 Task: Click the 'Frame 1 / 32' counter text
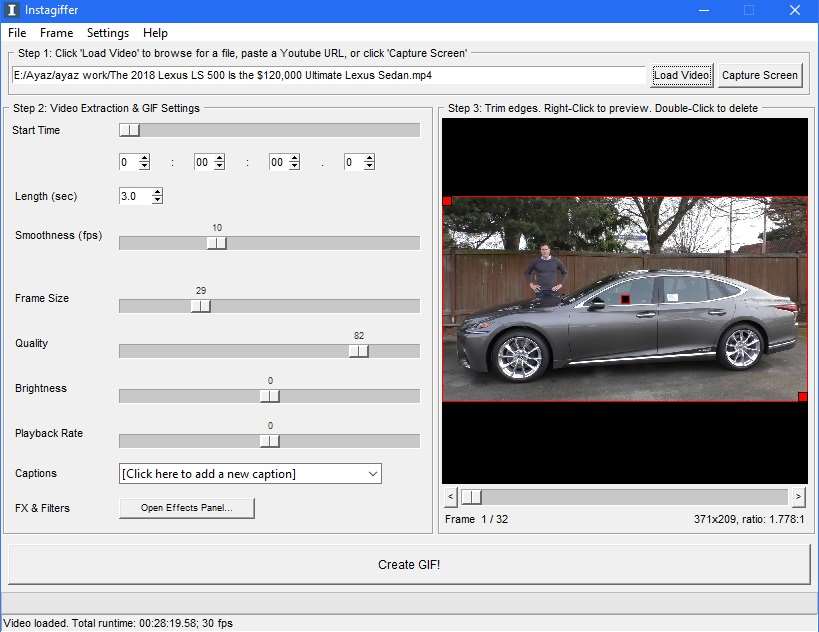click(476, 519)
